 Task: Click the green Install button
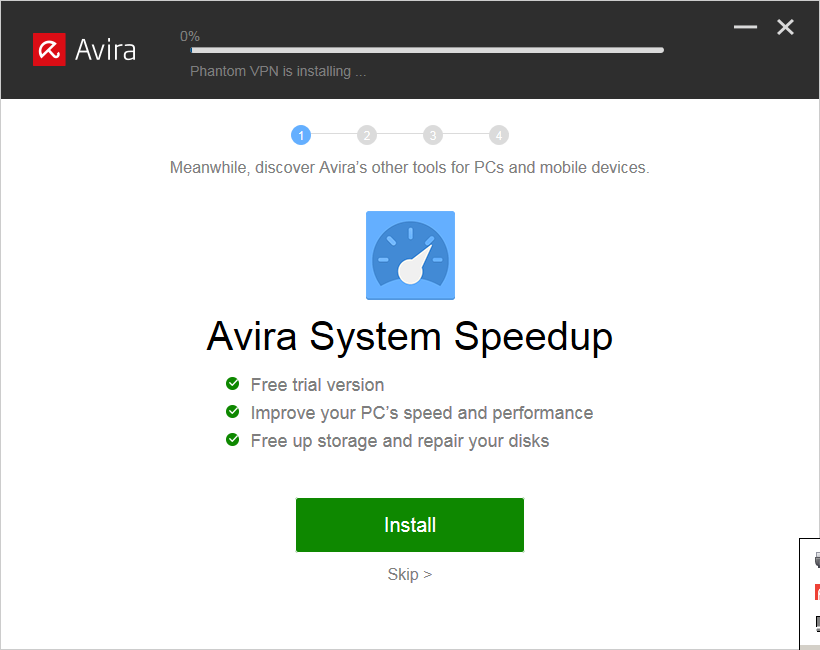click(409, 524)
